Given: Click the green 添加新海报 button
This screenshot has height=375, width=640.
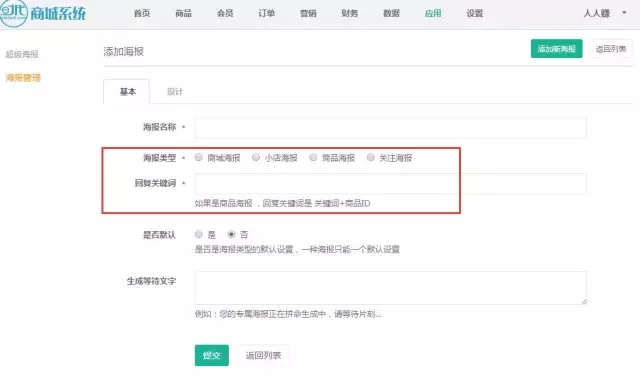Looking at the screenshot, I should coord(556,49).
